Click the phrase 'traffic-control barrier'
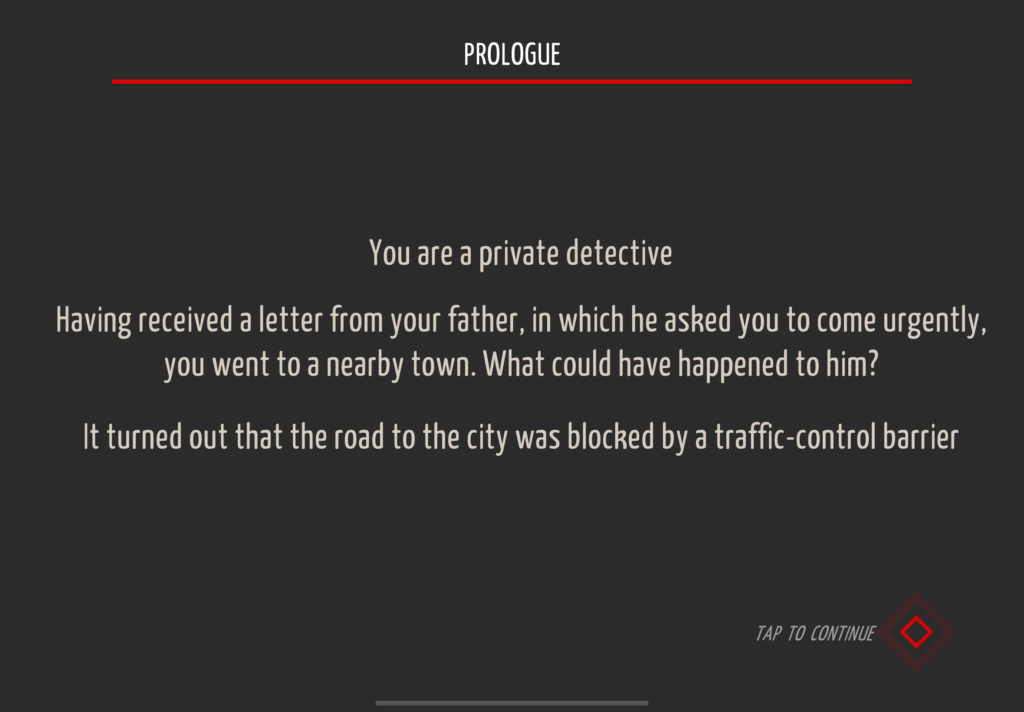This screenshot has height=712, width=1024. 837,437
